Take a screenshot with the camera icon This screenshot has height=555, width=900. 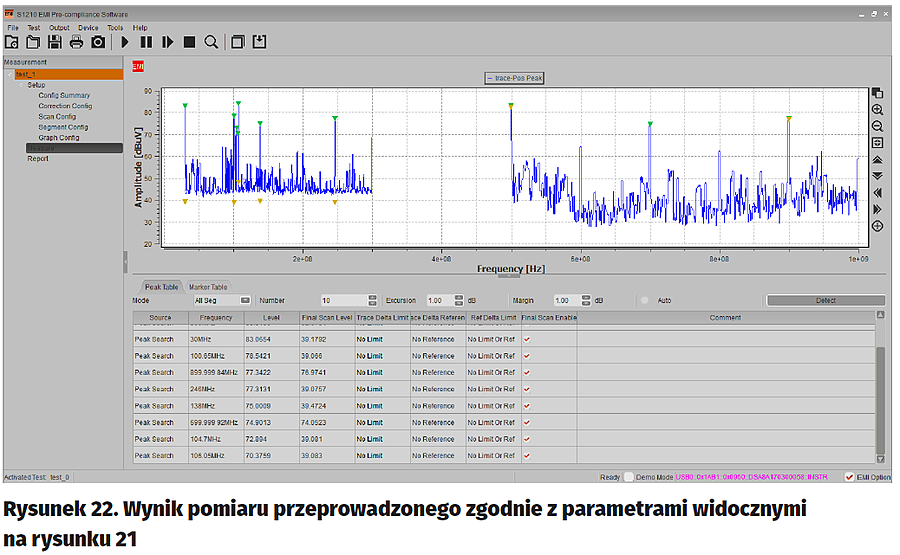tap(98, 42)
